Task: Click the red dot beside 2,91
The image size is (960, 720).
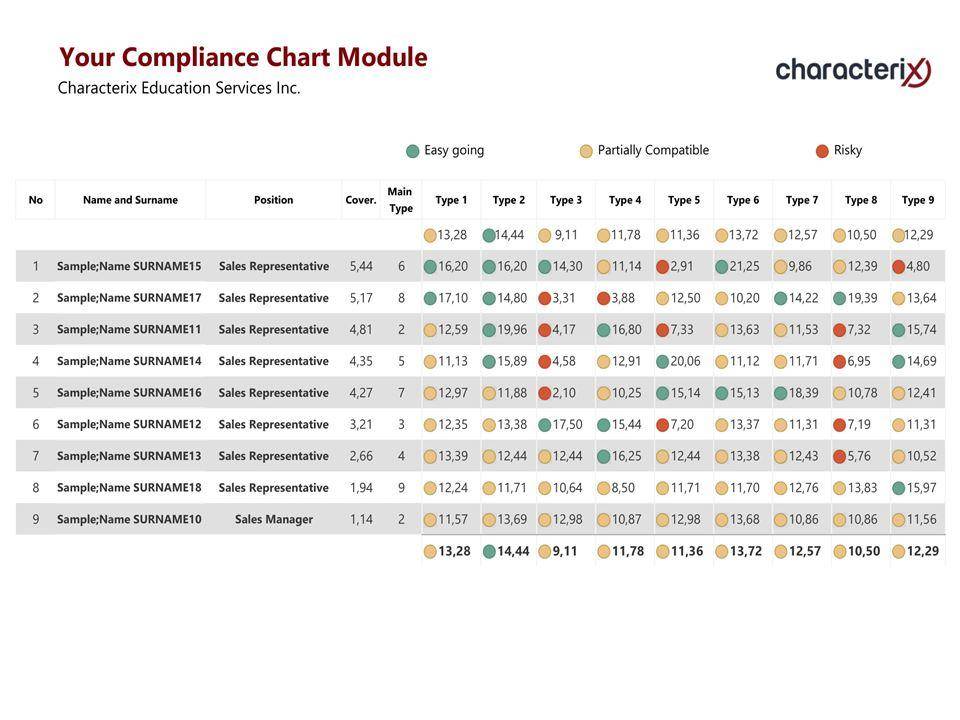Action: pyautogui.click(x=662, y=267)
